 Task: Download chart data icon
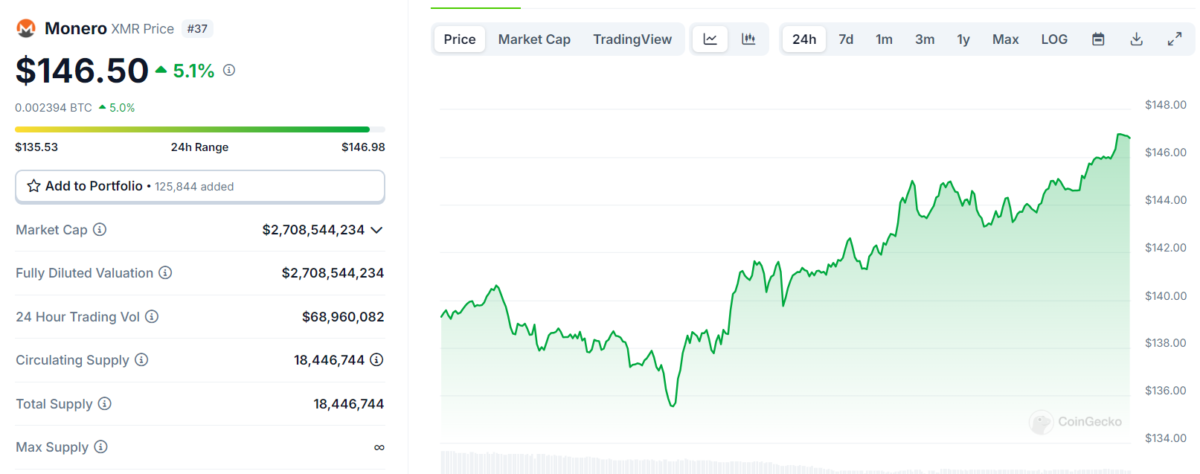(1136, 39)
